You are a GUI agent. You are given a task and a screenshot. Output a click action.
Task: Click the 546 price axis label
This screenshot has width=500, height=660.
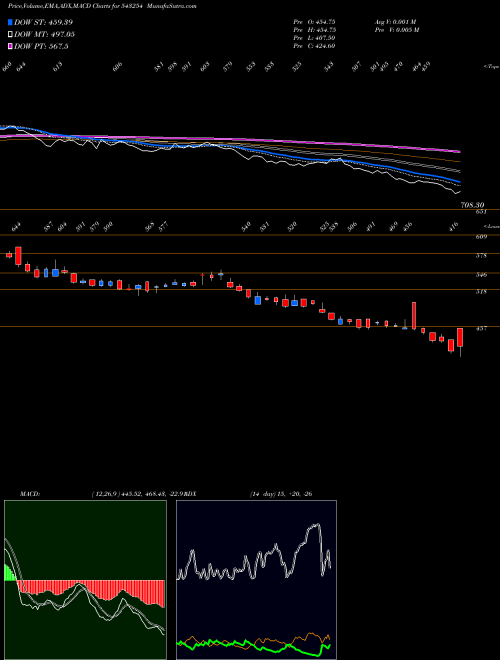pos(481,275)
